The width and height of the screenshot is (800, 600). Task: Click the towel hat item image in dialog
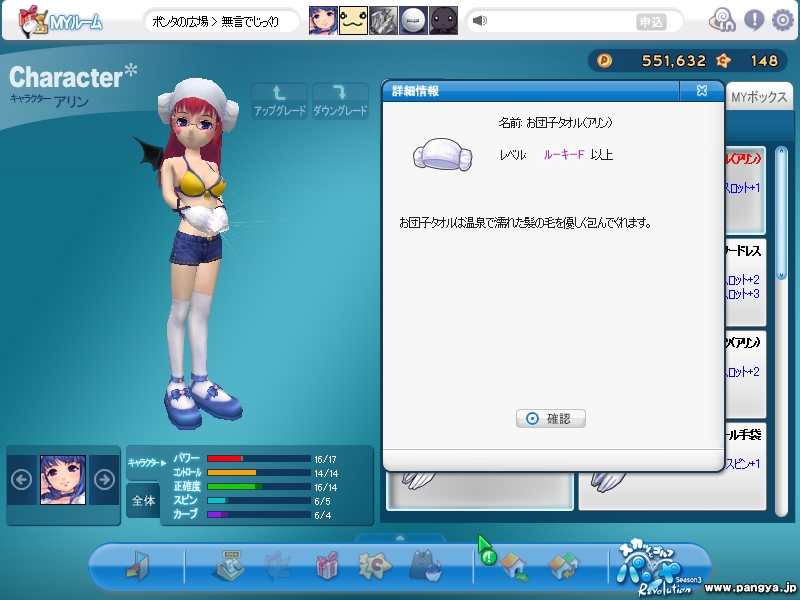(442, 155)
